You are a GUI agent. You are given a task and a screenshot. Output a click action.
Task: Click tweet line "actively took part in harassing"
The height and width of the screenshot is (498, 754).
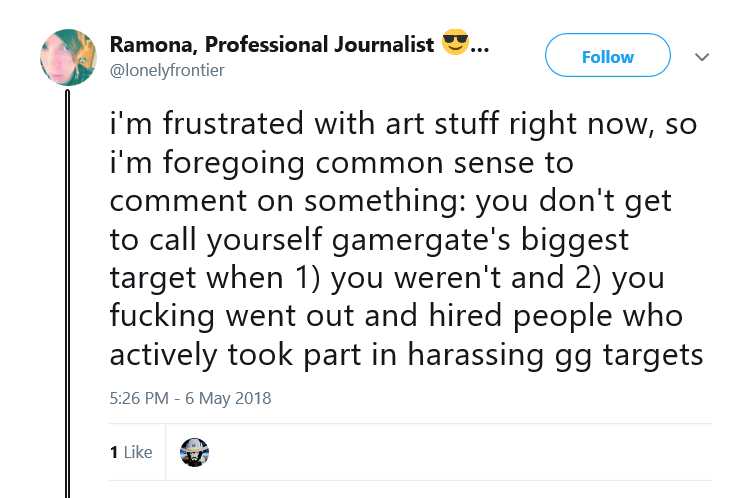pos(406,356)
